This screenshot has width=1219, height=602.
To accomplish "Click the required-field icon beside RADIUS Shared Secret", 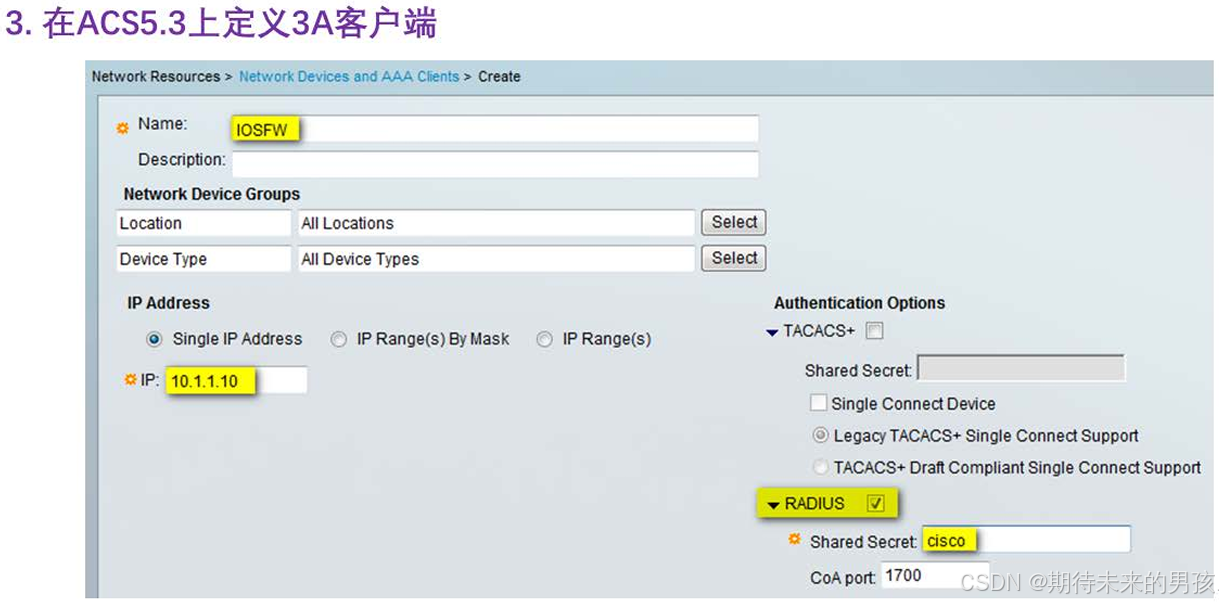I will pos(795,539).
